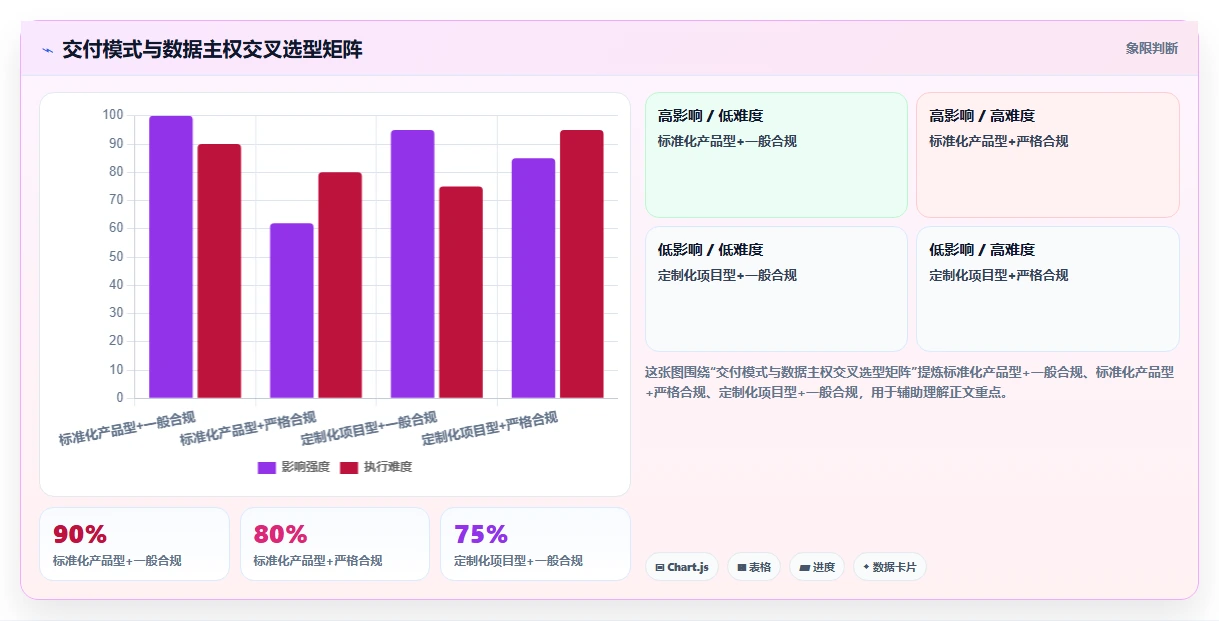The width and height of the screenshot is (1219, 621).
Task: Click red bar for 定制化项目型+一般合规
Action: pyautogui.click(x=461, y=292)
